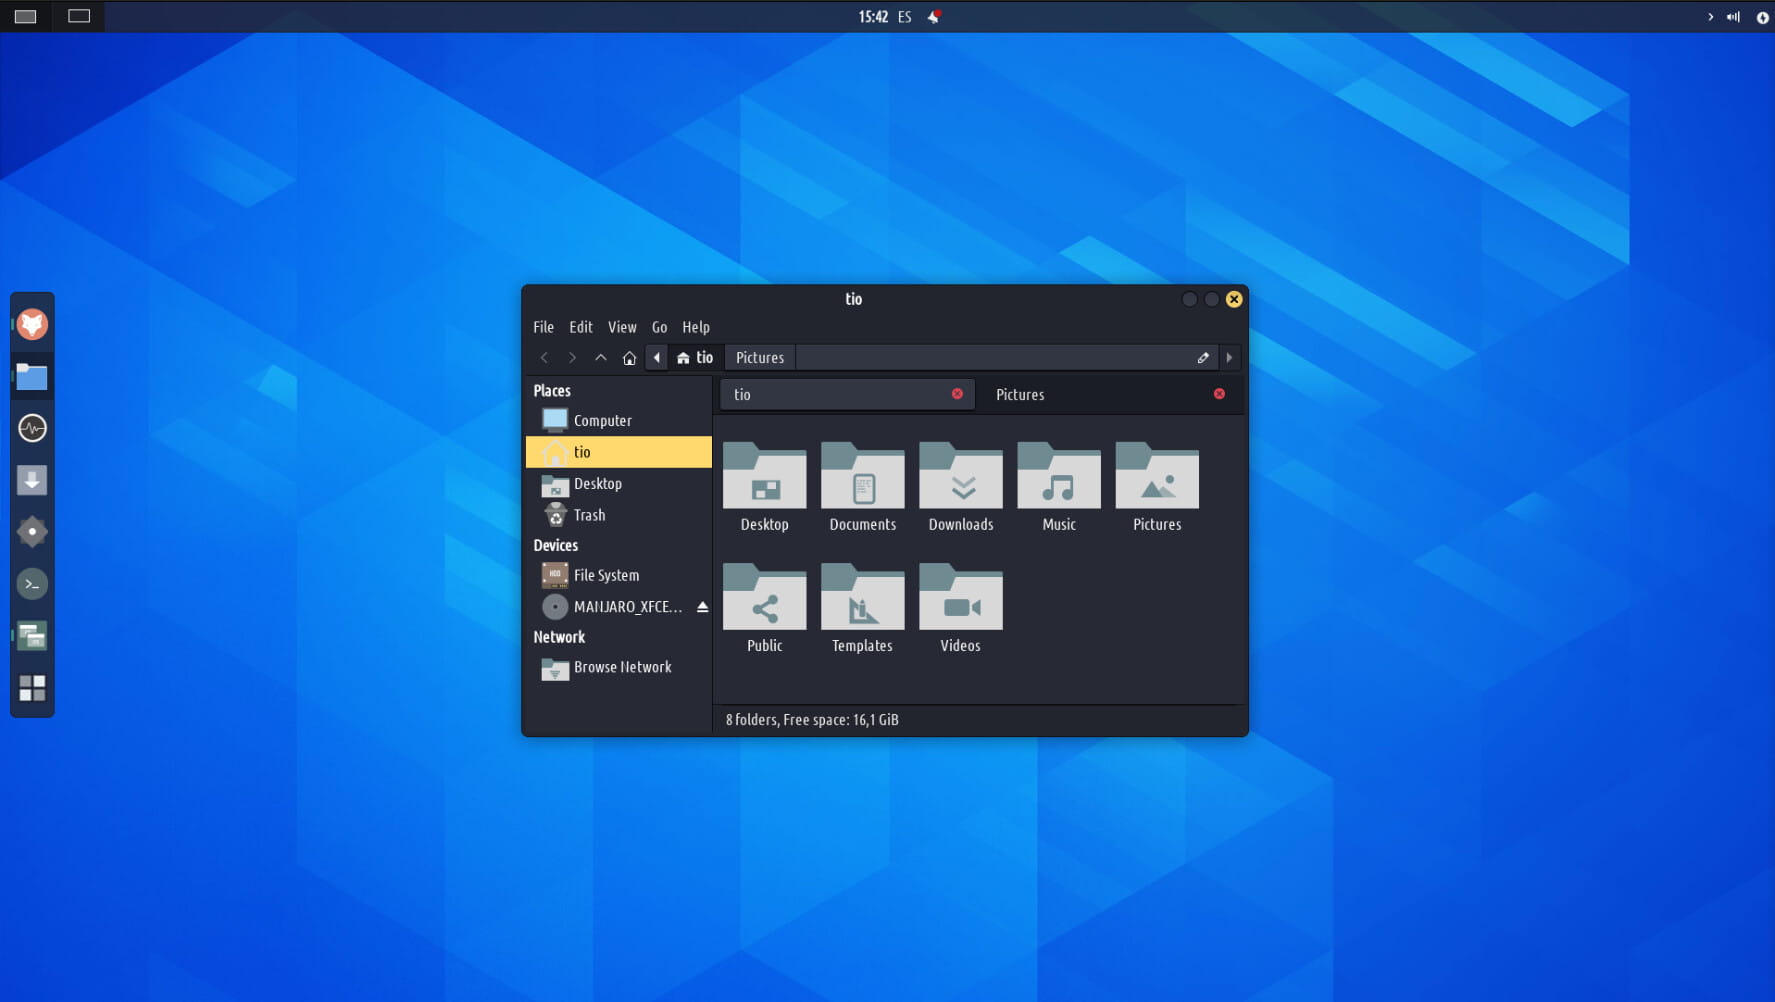Open the Go menu

tap(659, 327)
